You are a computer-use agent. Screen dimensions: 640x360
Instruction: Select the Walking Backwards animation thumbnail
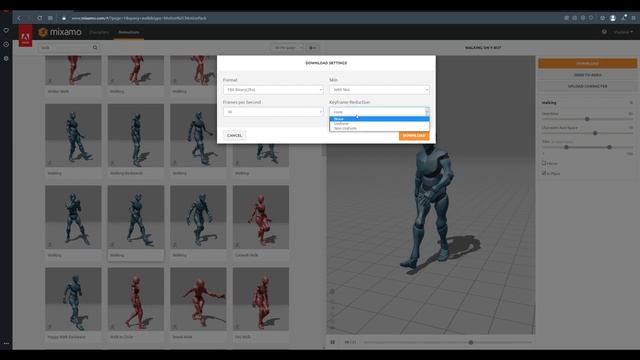[x=136, y=136]
